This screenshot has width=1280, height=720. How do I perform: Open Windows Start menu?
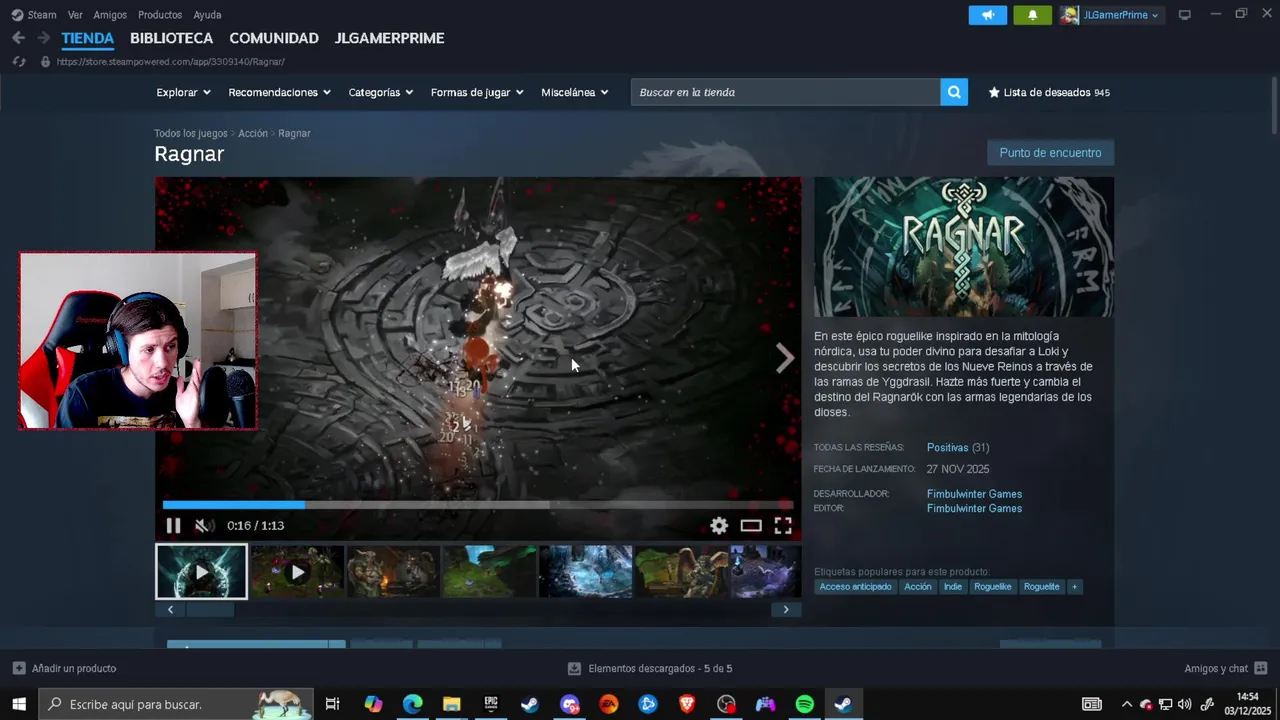click(x=18, y=704)
